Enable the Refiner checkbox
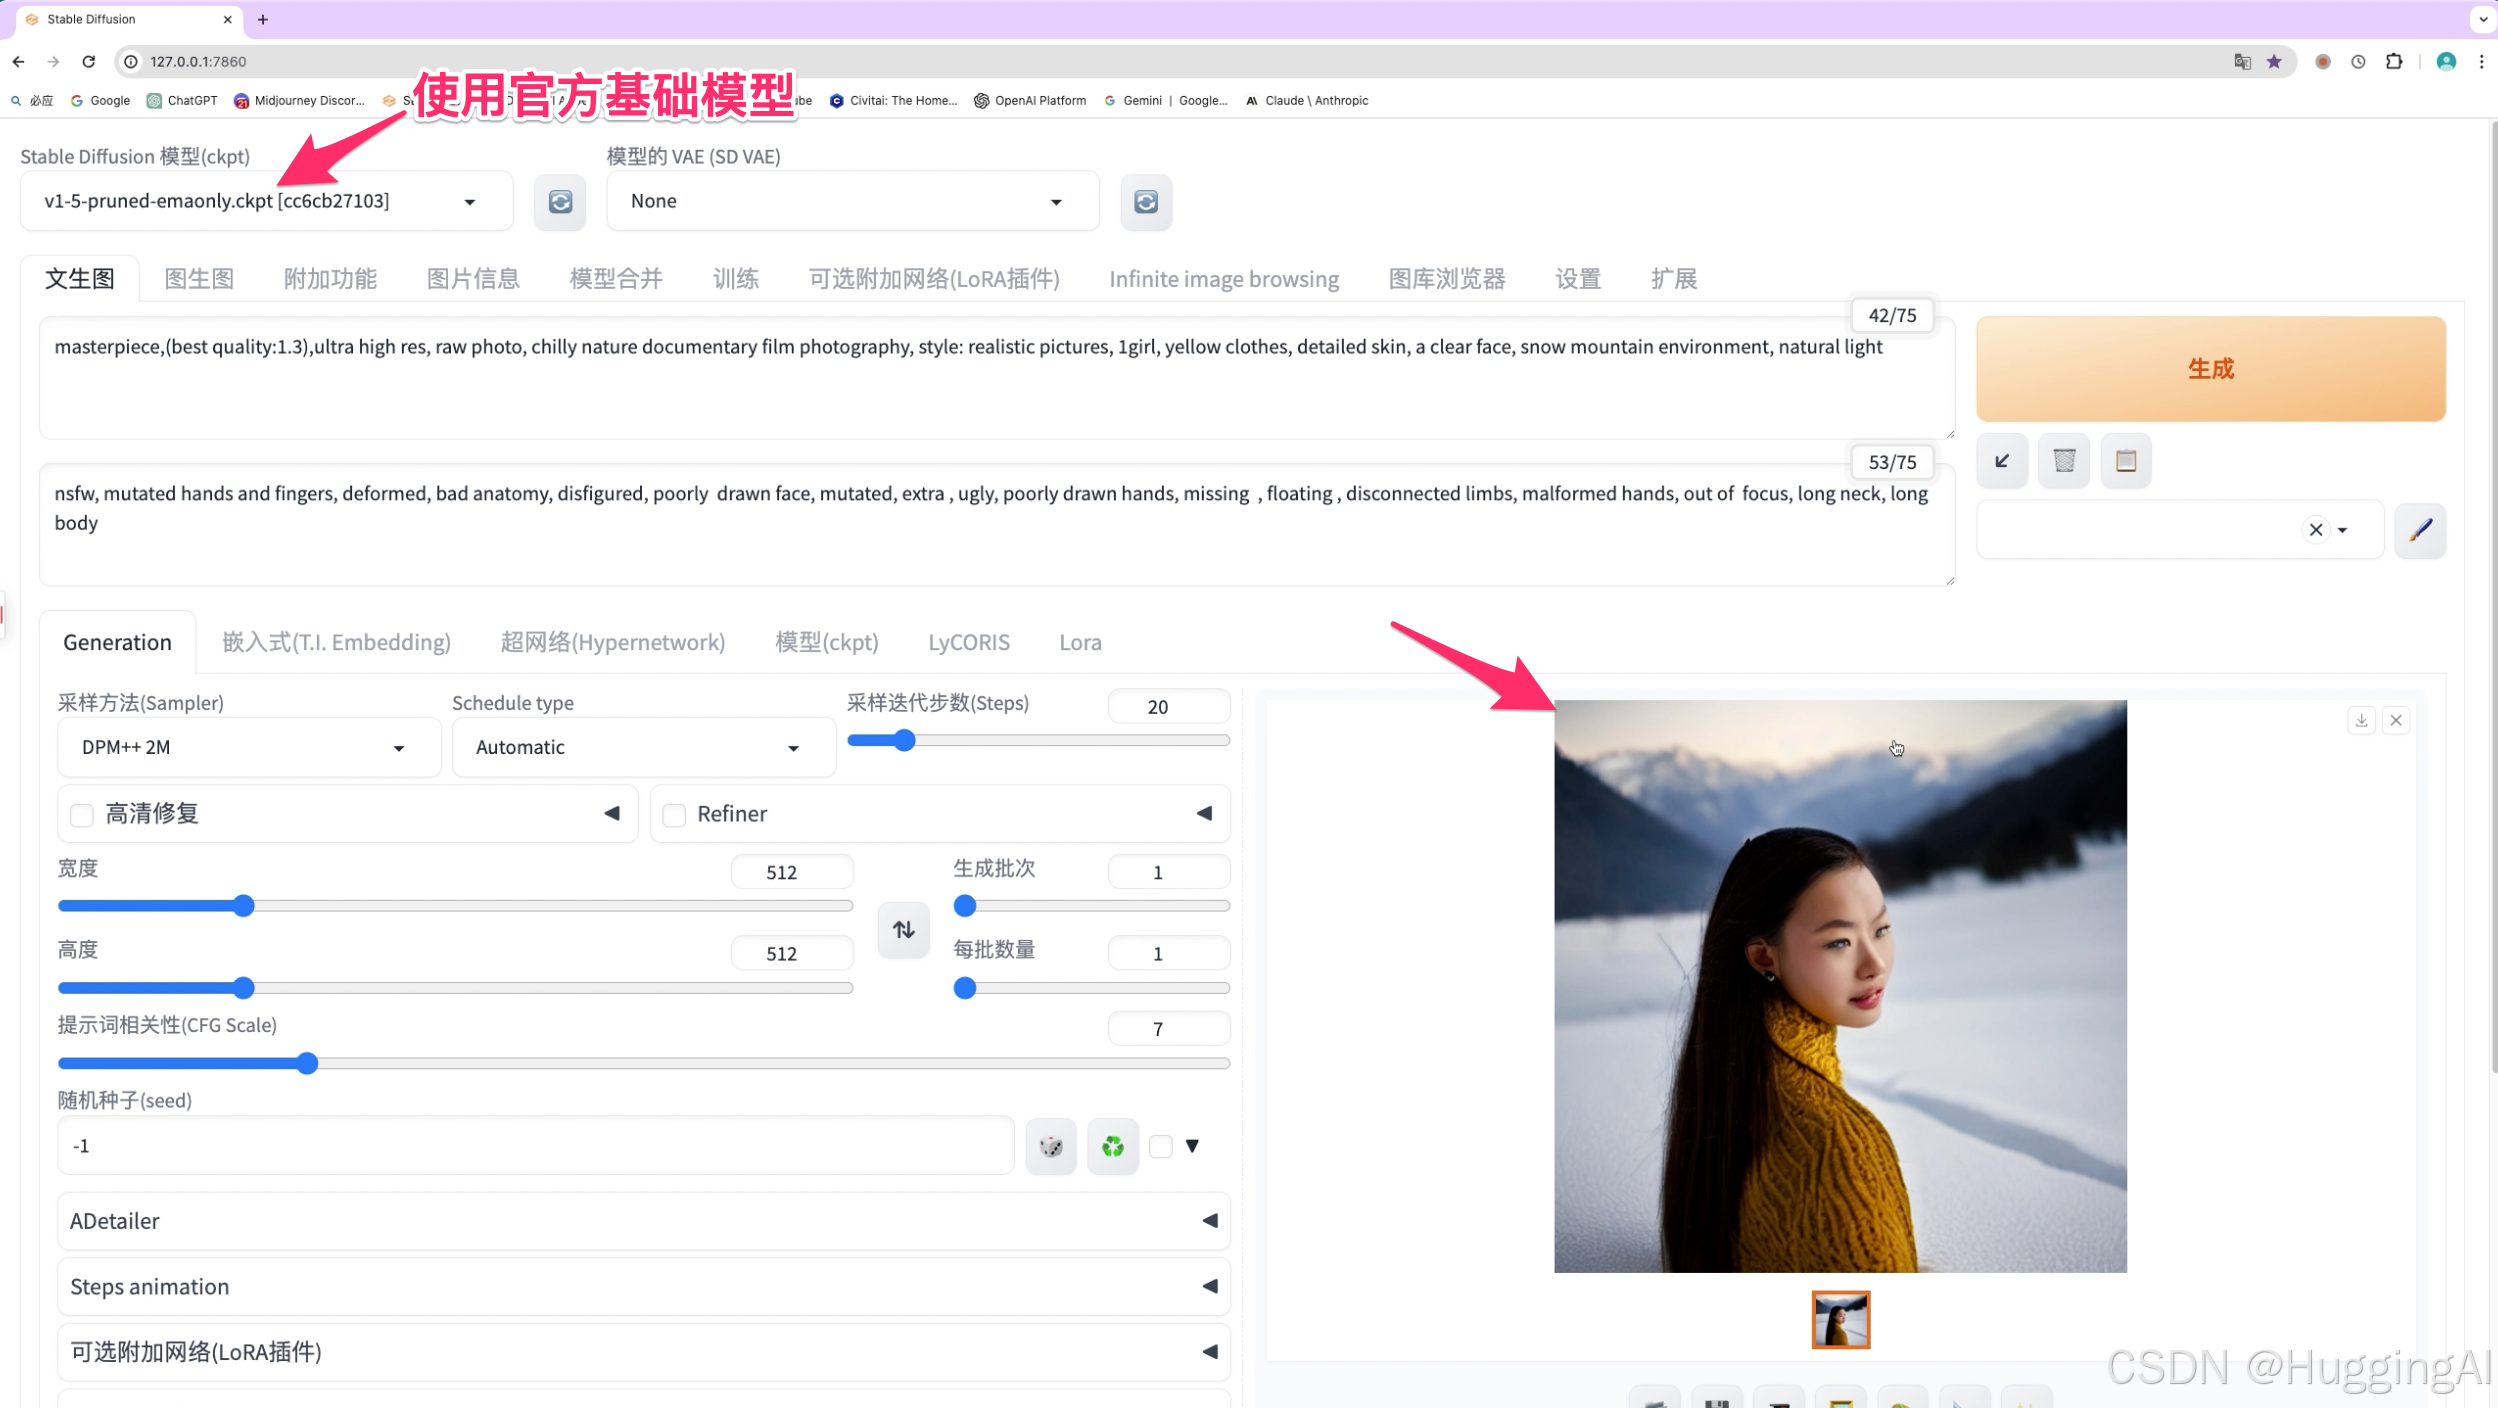Image resolution: width=2498 pixels, height=1408 pixels. pos(674,813)
